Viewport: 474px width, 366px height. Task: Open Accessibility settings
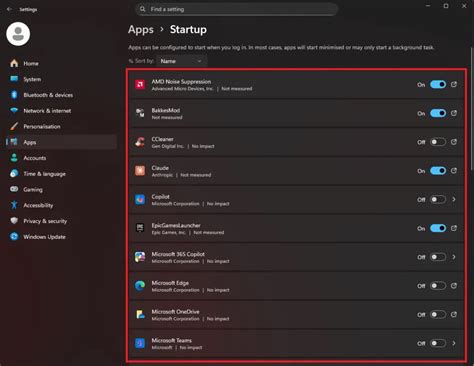[61, 205]
